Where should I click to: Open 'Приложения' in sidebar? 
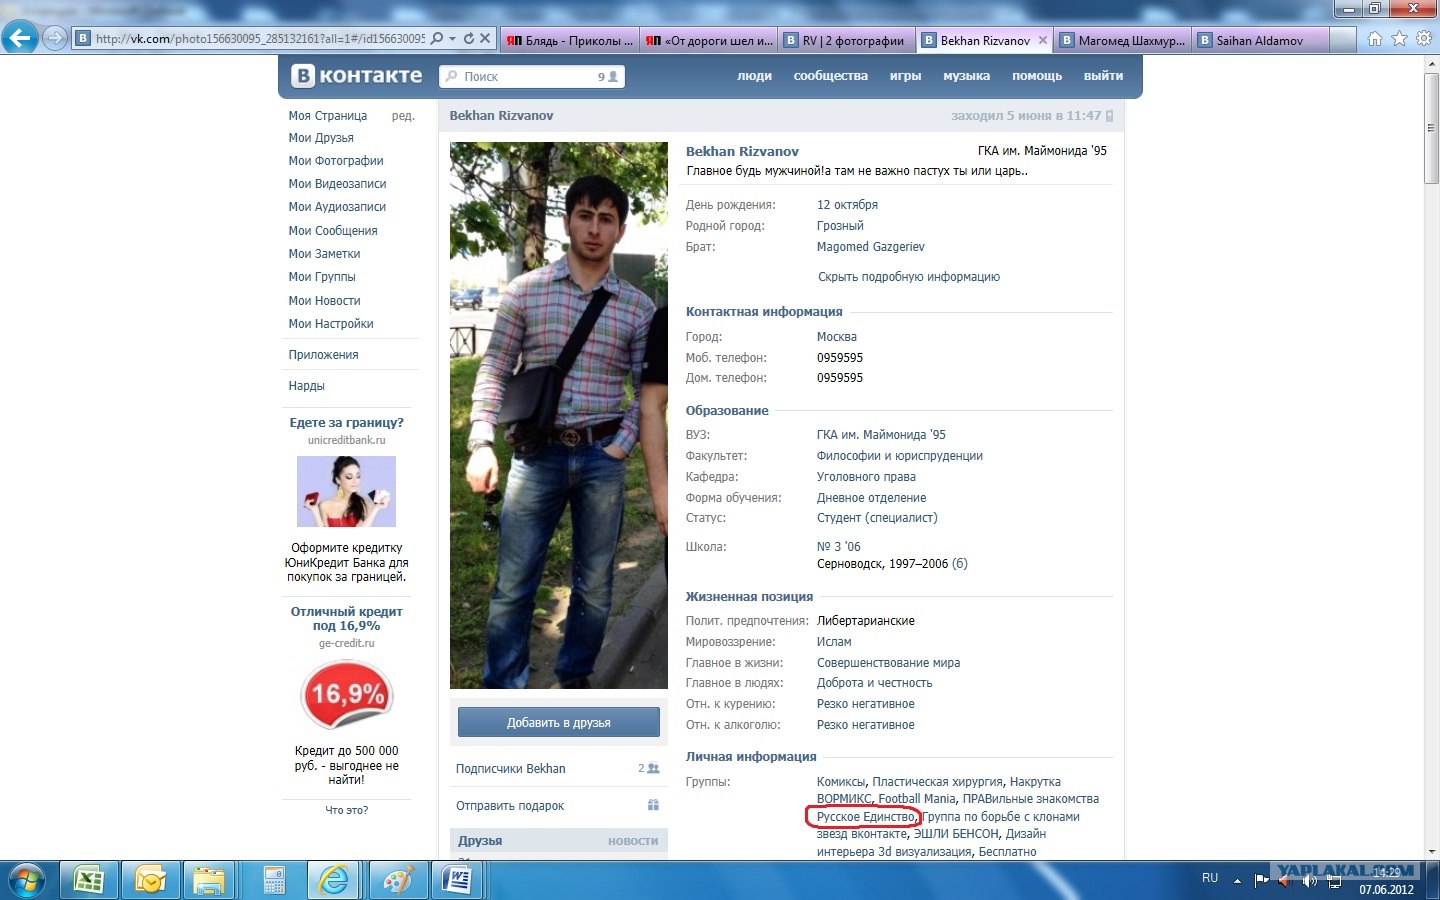click(x=323, y=355)
